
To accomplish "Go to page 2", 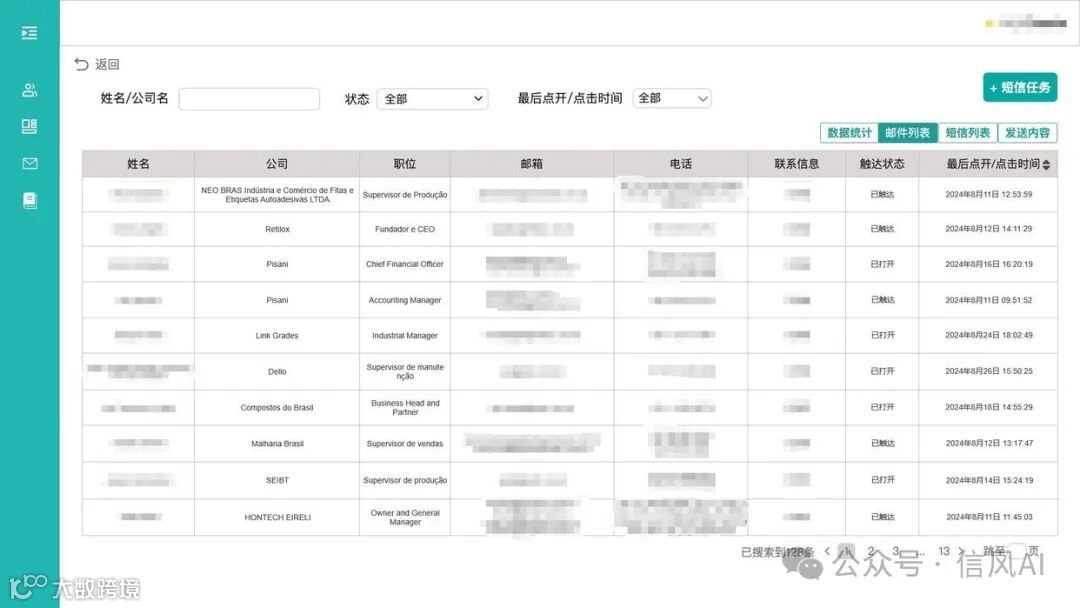I will coord(871,551).
